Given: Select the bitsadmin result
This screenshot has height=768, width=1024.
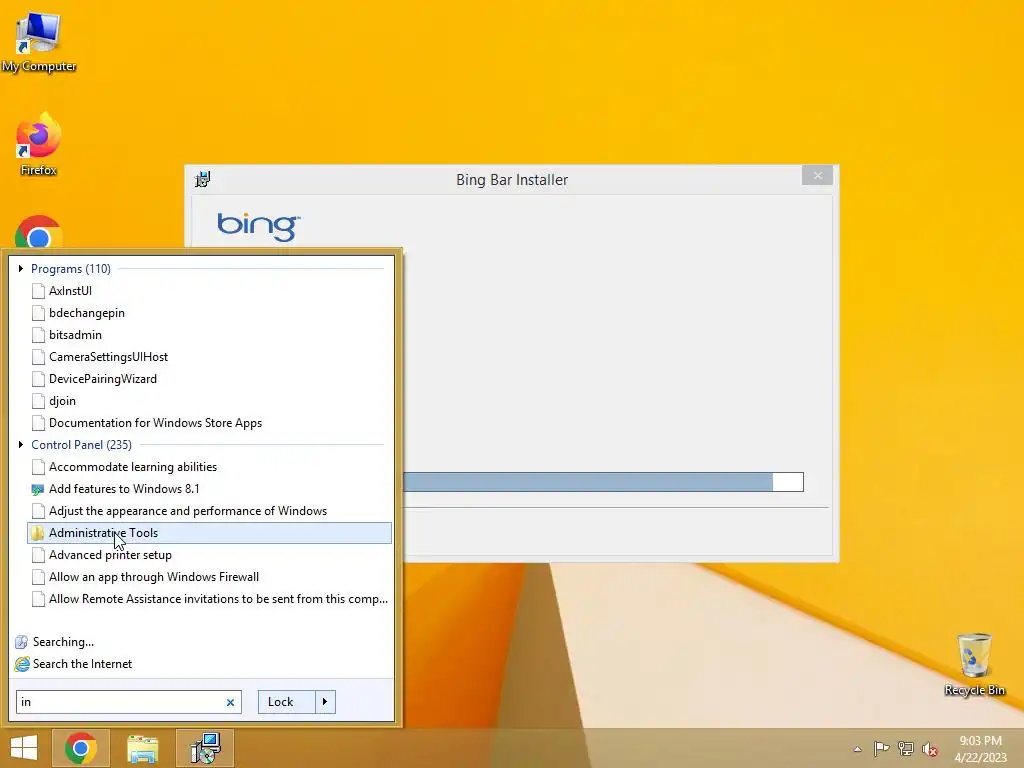Looking at the screenshot, I should pyautogui.click(x=209, y=335).
